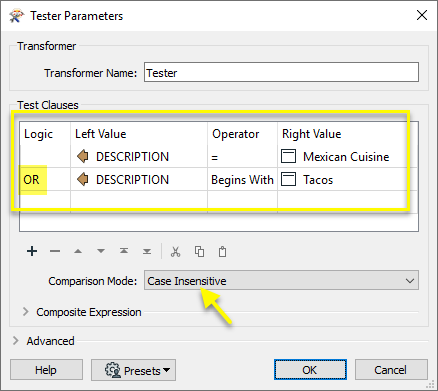Viewport: 438px width, 391px height.
Task: Open Help for Tester parameters
Action: [46, 370]
